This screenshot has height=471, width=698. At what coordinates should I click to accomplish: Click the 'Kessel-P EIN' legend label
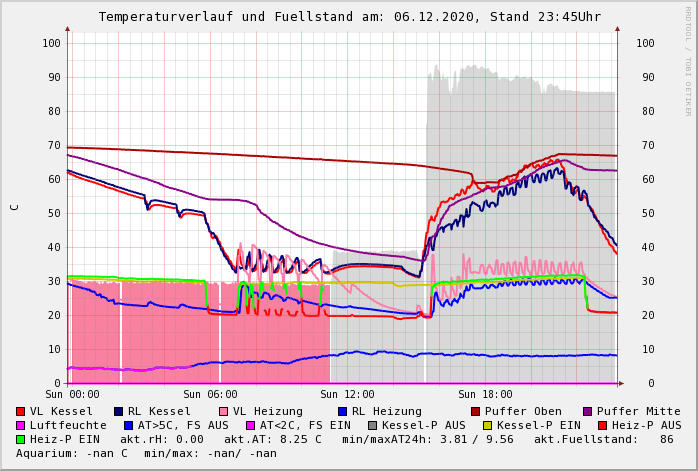click(x=539, y=426)
